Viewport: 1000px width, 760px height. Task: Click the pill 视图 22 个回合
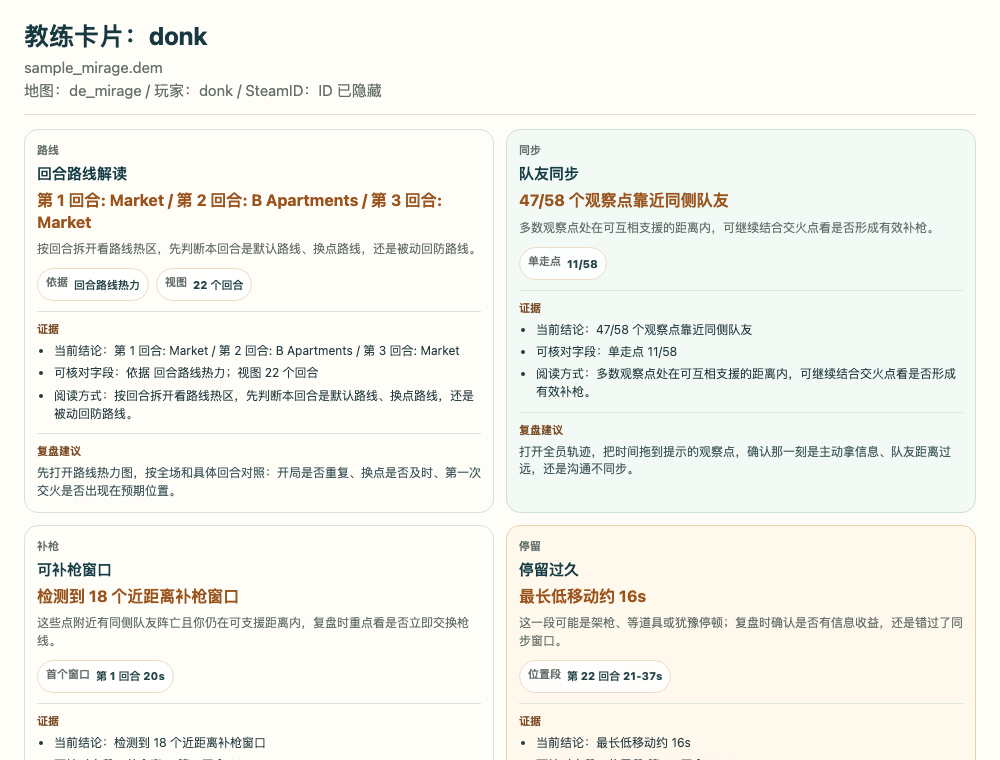point(204,284)
